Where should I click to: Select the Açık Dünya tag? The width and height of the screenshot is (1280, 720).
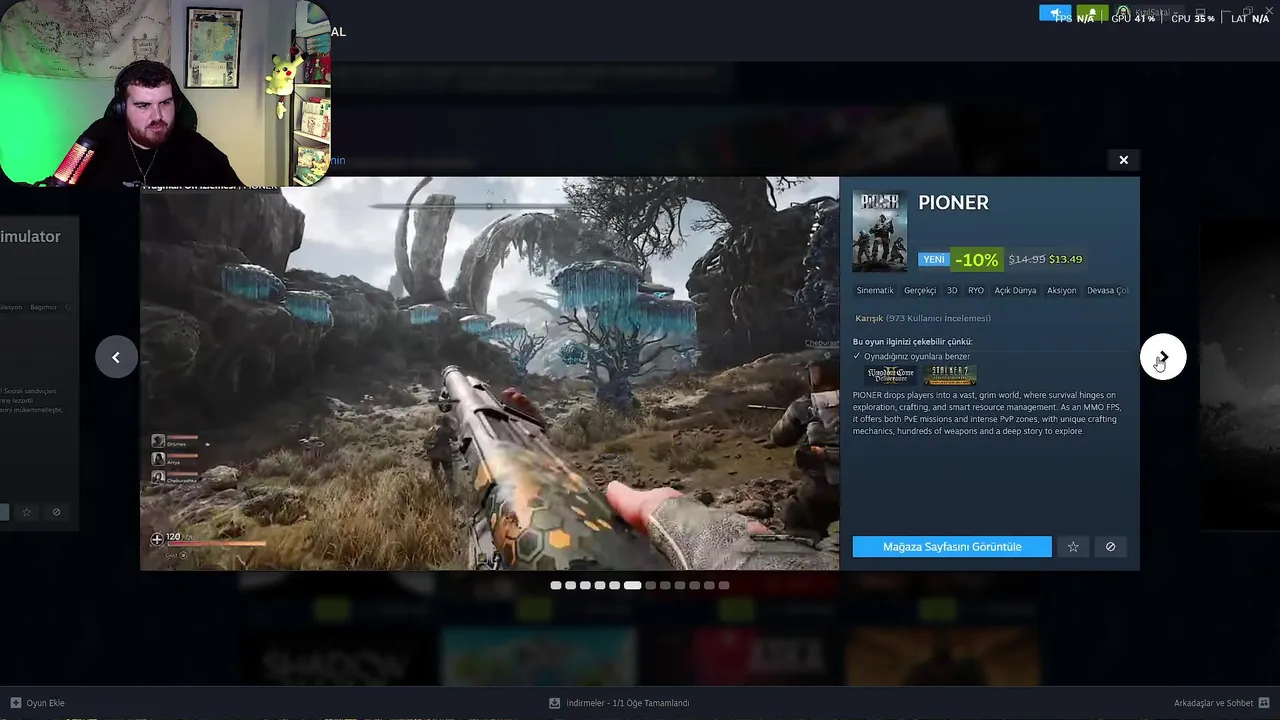coord(1015,291)
